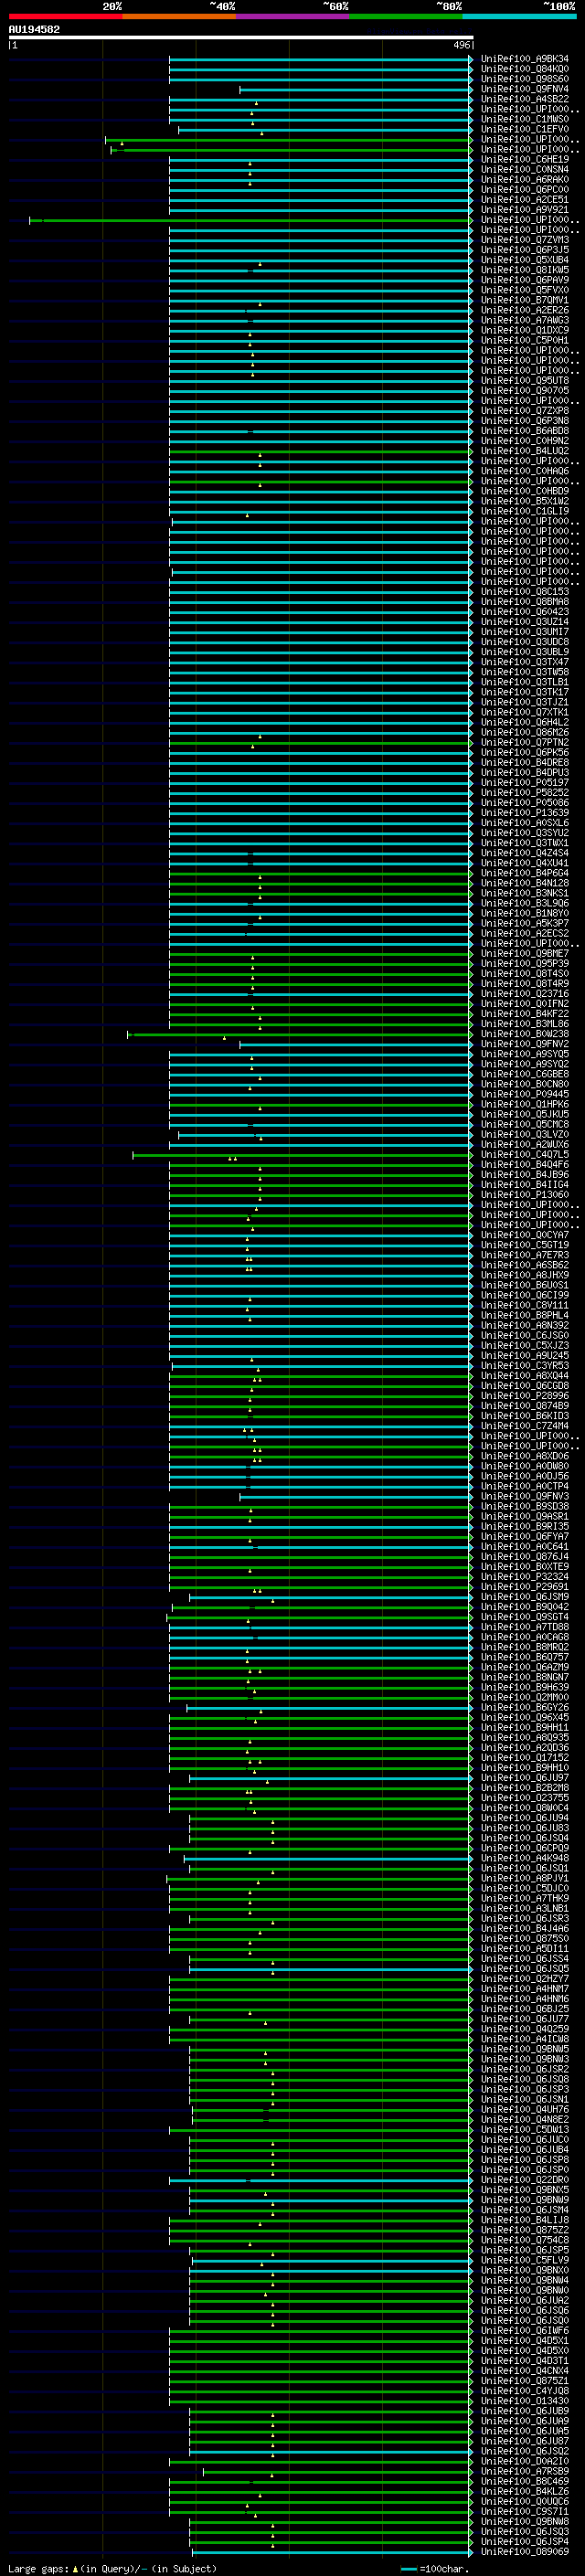Click the UniRef100_A8JHX9 label
Screen dimensions: 585x2576
525,1275
